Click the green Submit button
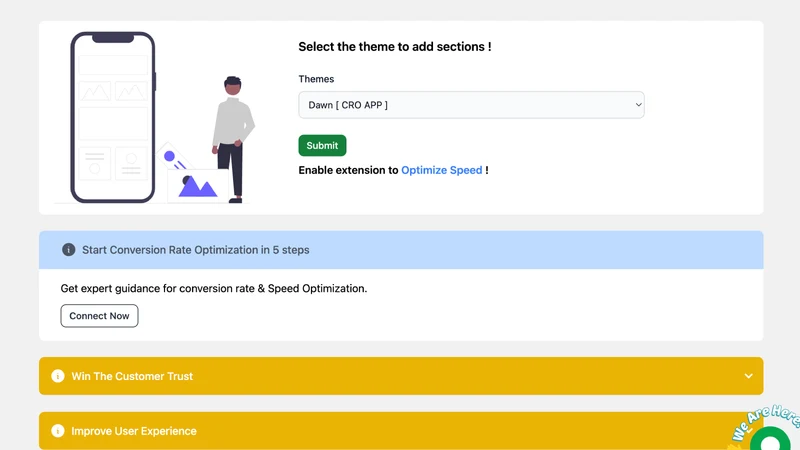 322,145
